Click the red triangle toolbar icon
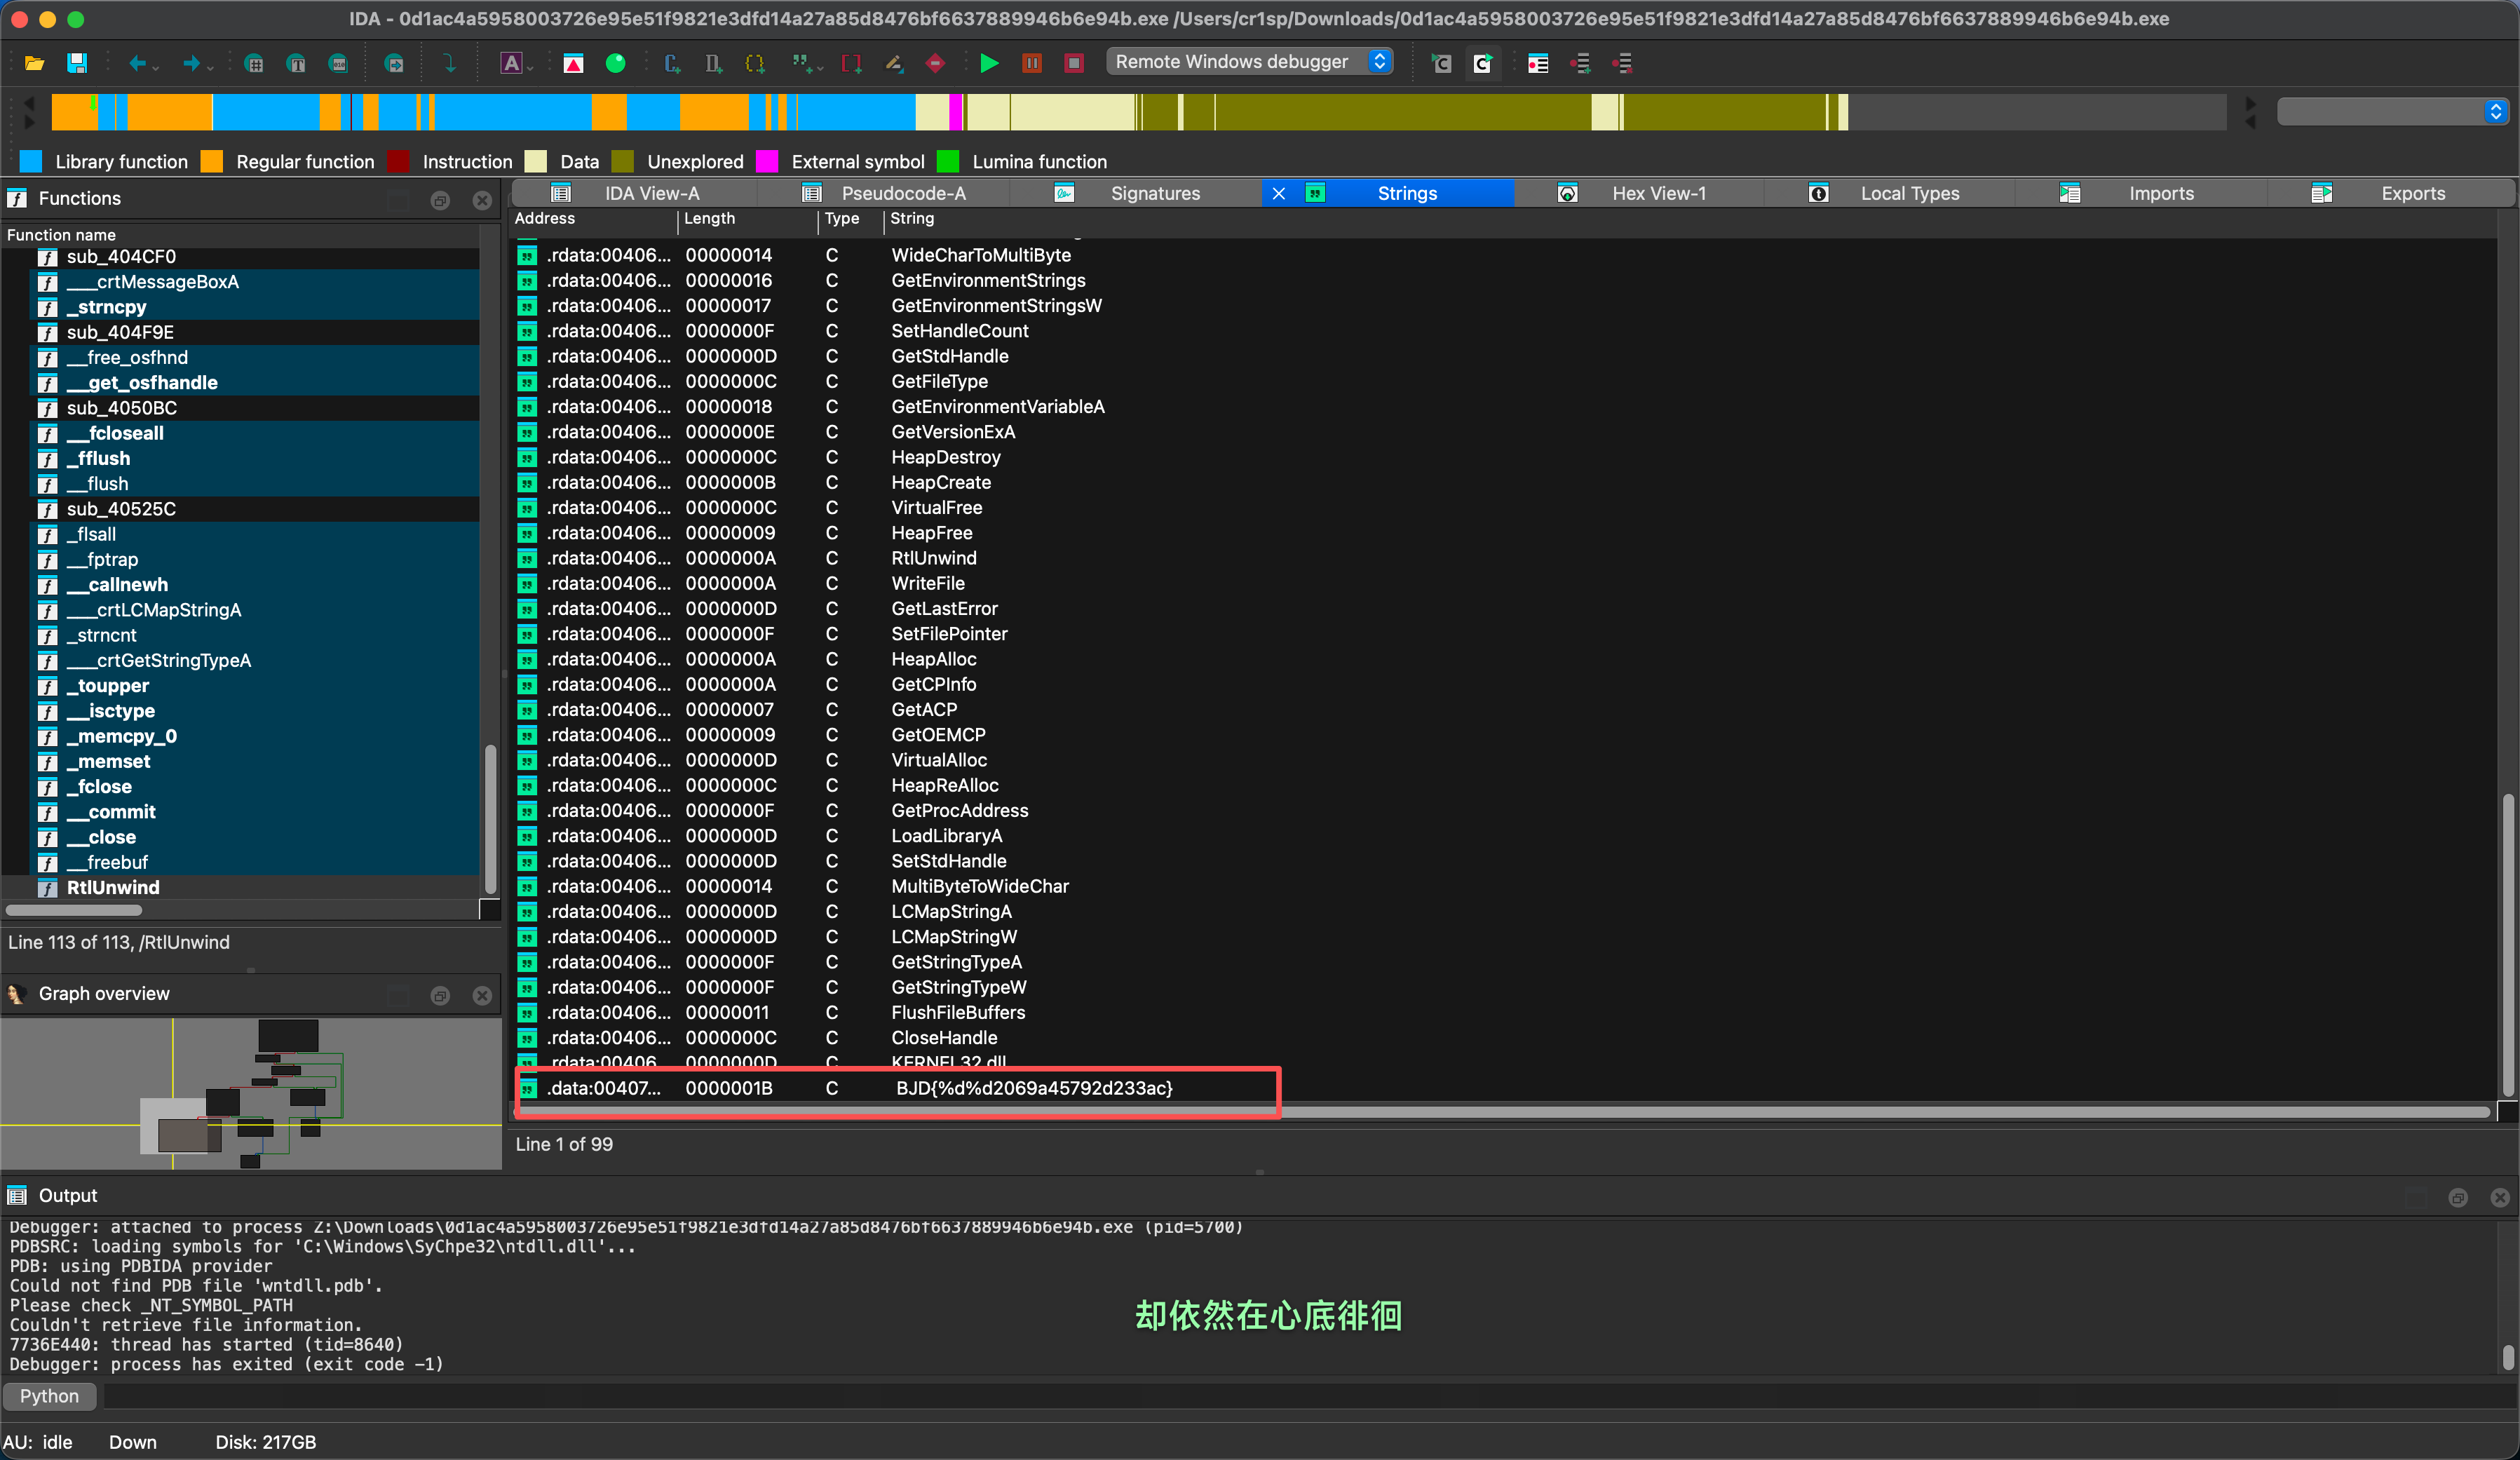Viewport: 2520px width, 1460px height. point(573,63)
